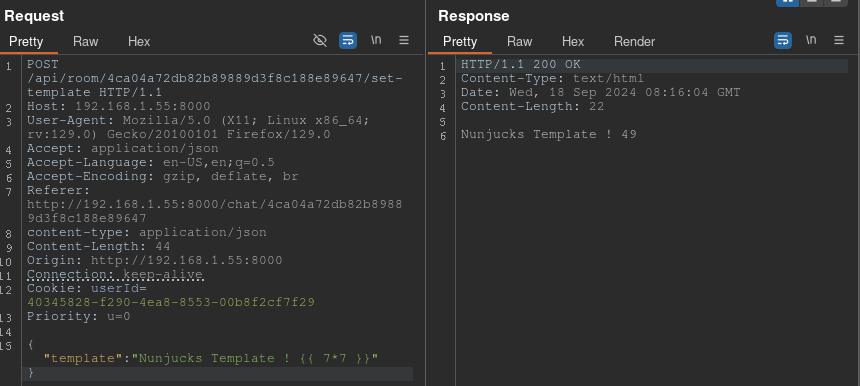Screen dimensions: 860x386
Task: Select the rightmost panel layout icon
Action: tap(835, 2)
